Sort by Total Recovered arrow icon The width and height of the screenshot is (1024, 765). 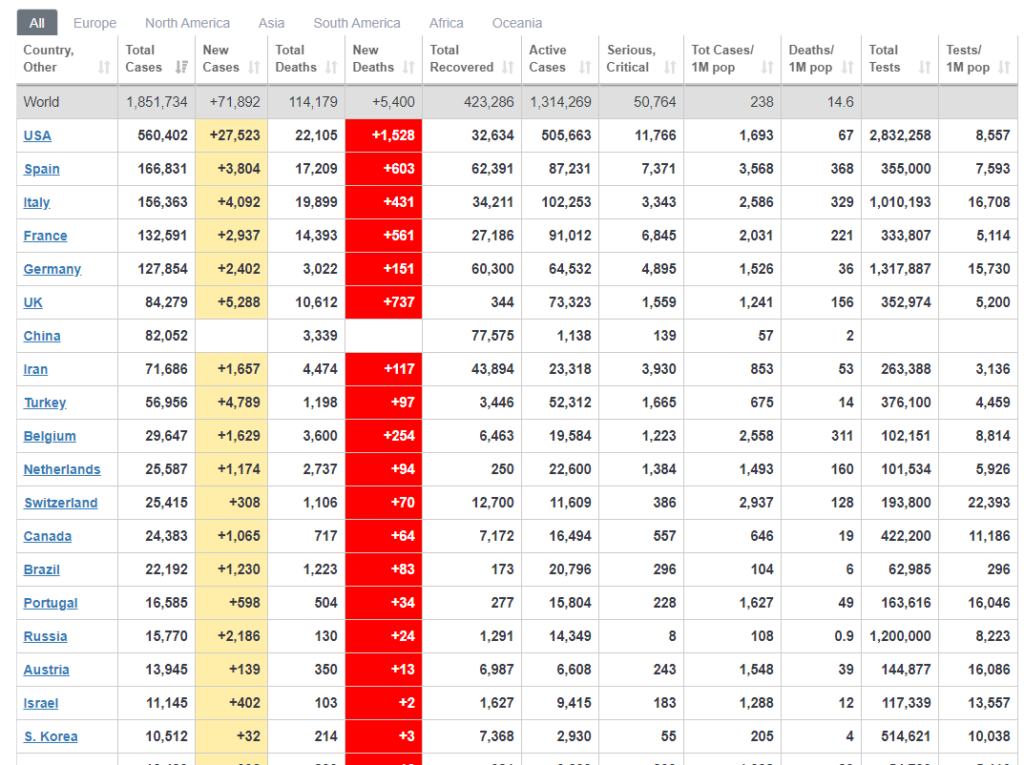508,67
